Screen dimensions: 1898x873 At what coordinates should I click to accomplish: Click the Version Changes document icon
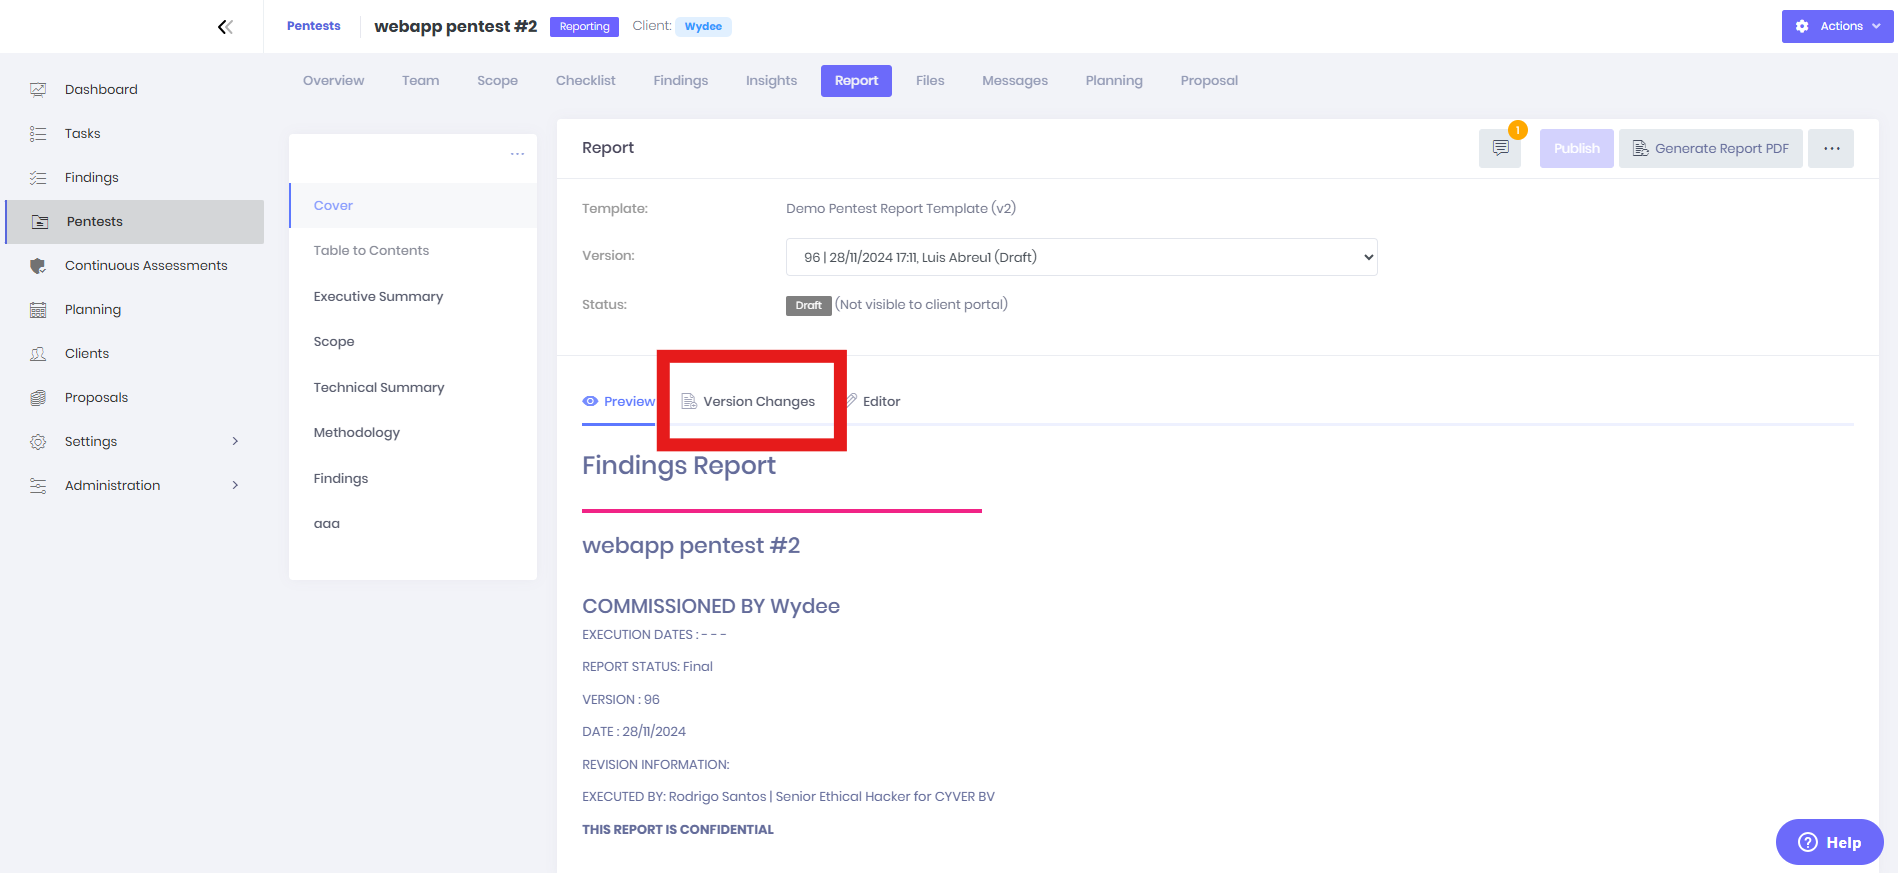[689, 401]
